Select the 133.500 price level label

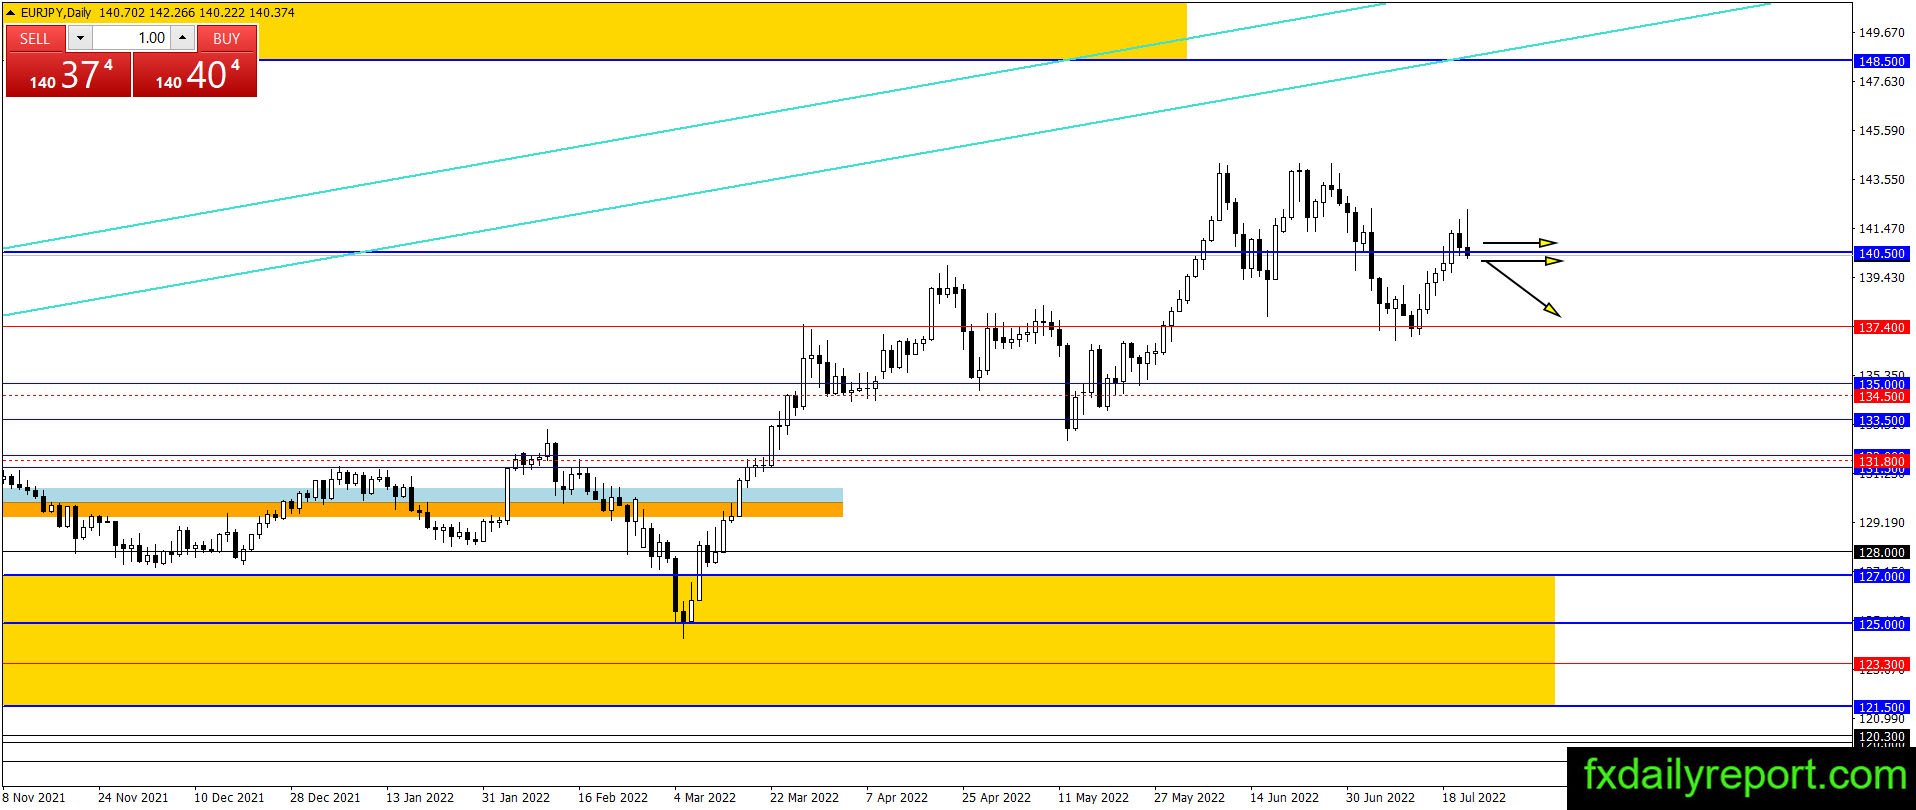pyautogui.click(x=1881, y=421)
